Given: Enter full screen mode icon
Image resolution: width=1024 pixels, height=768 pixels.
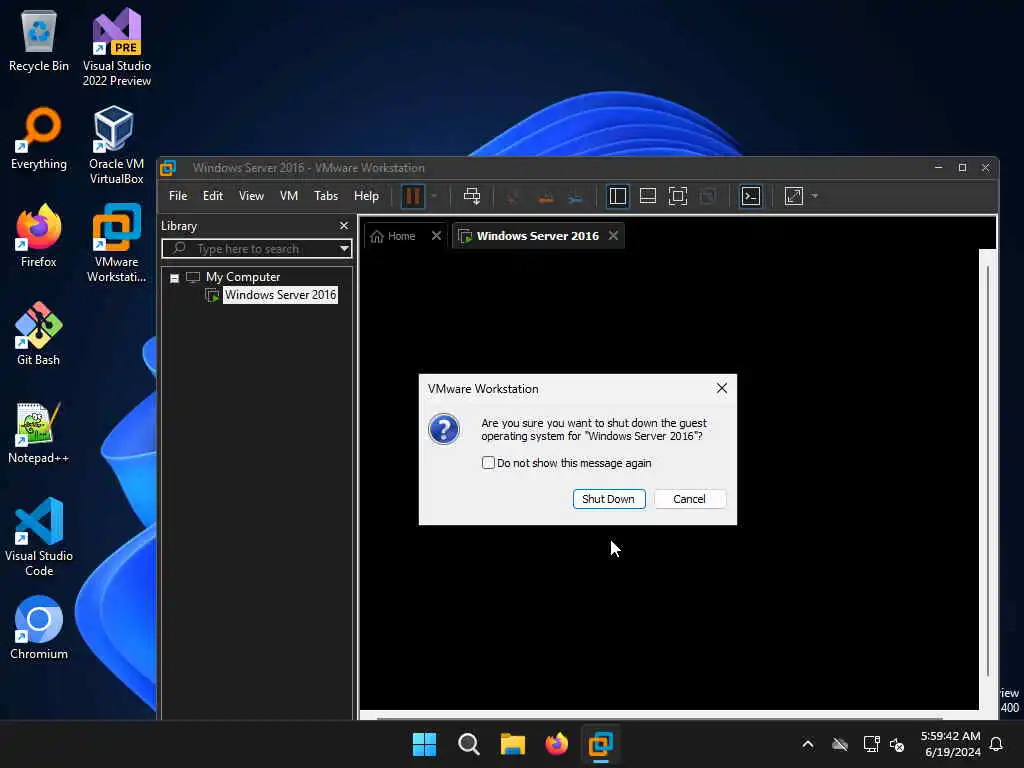Looking at the screenshot, I should 678,196.
